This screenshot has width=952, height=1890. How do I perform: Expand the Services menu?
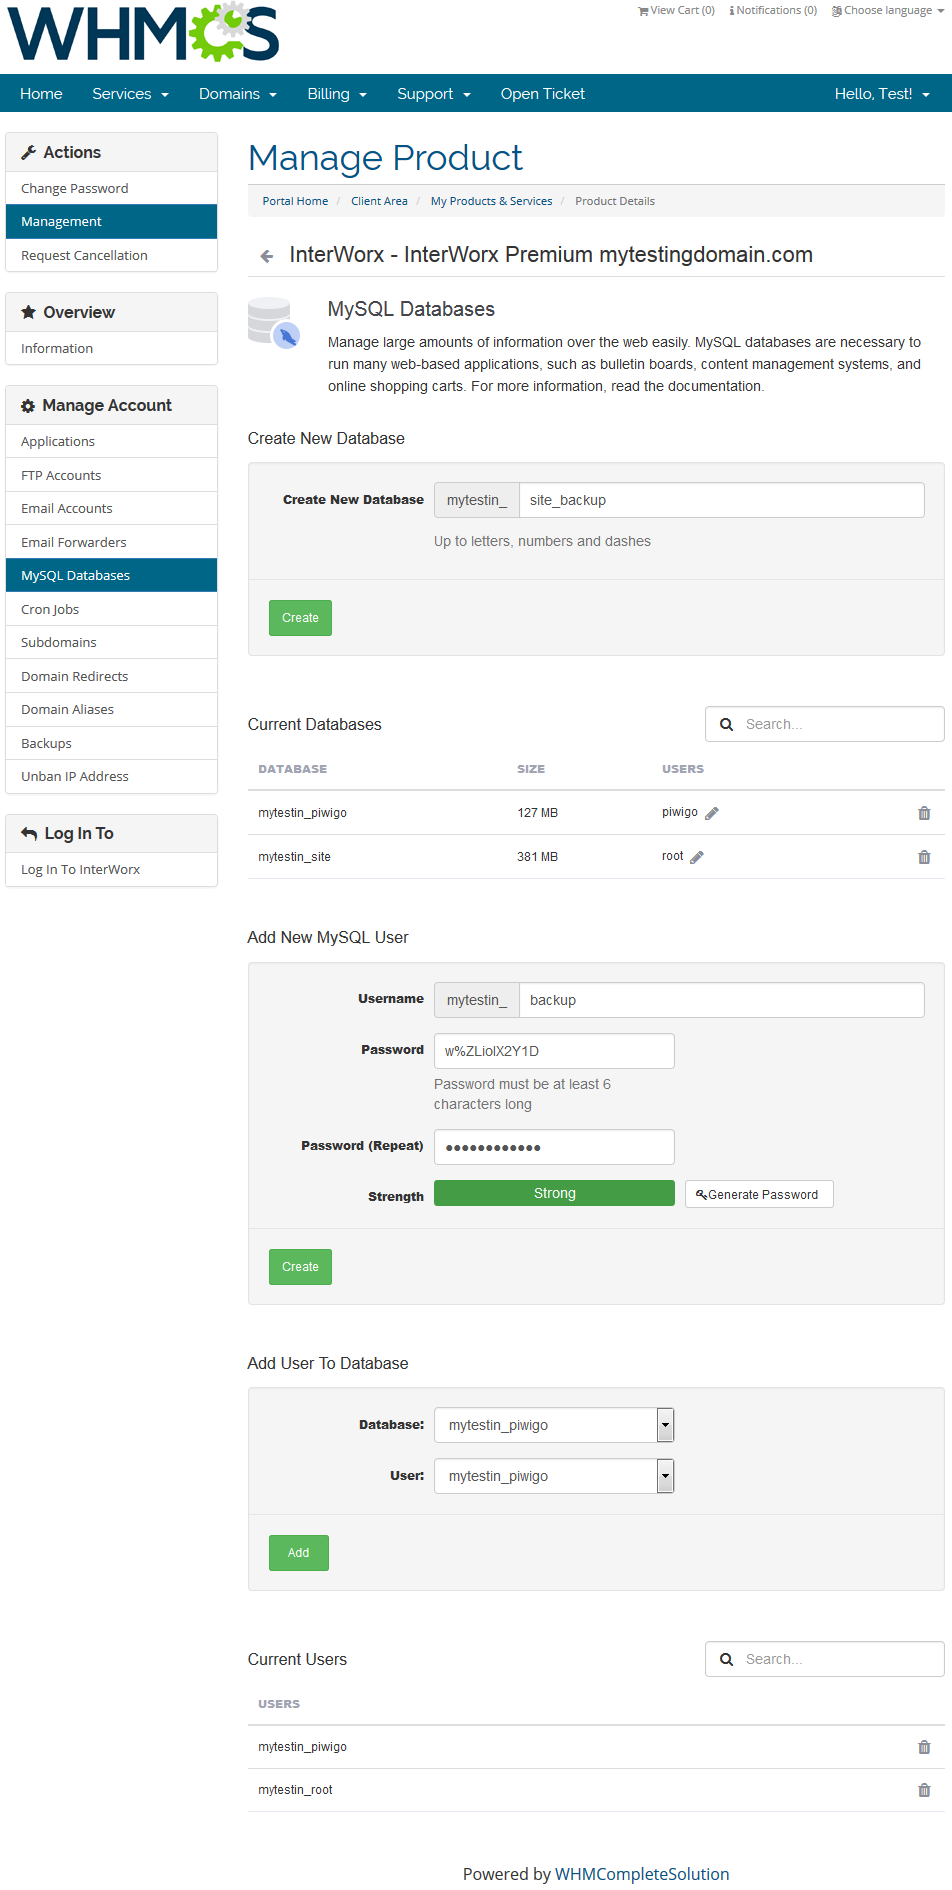(x=130, y=94)
